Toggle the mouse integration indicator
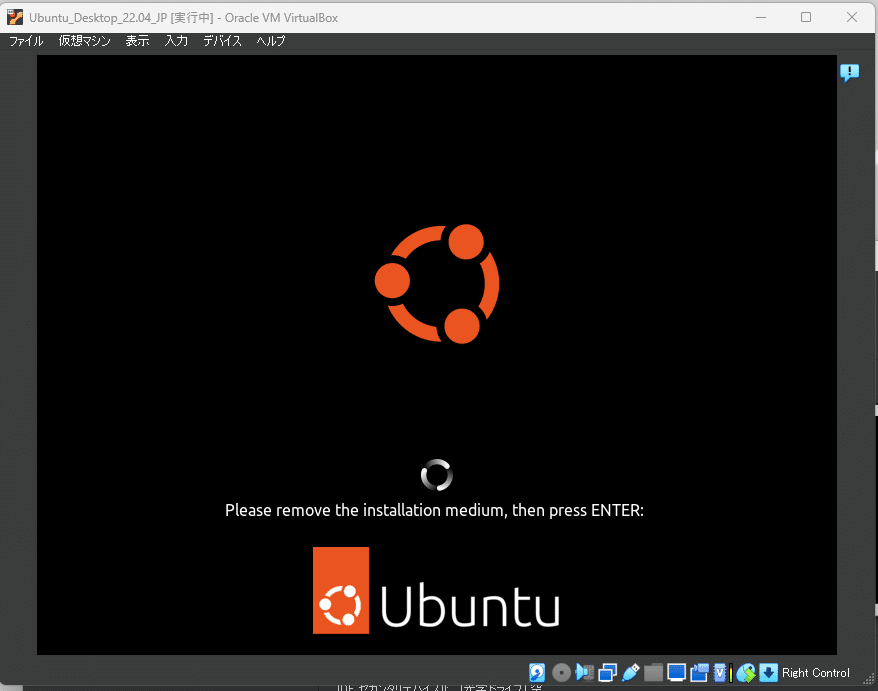 (745, 672)
